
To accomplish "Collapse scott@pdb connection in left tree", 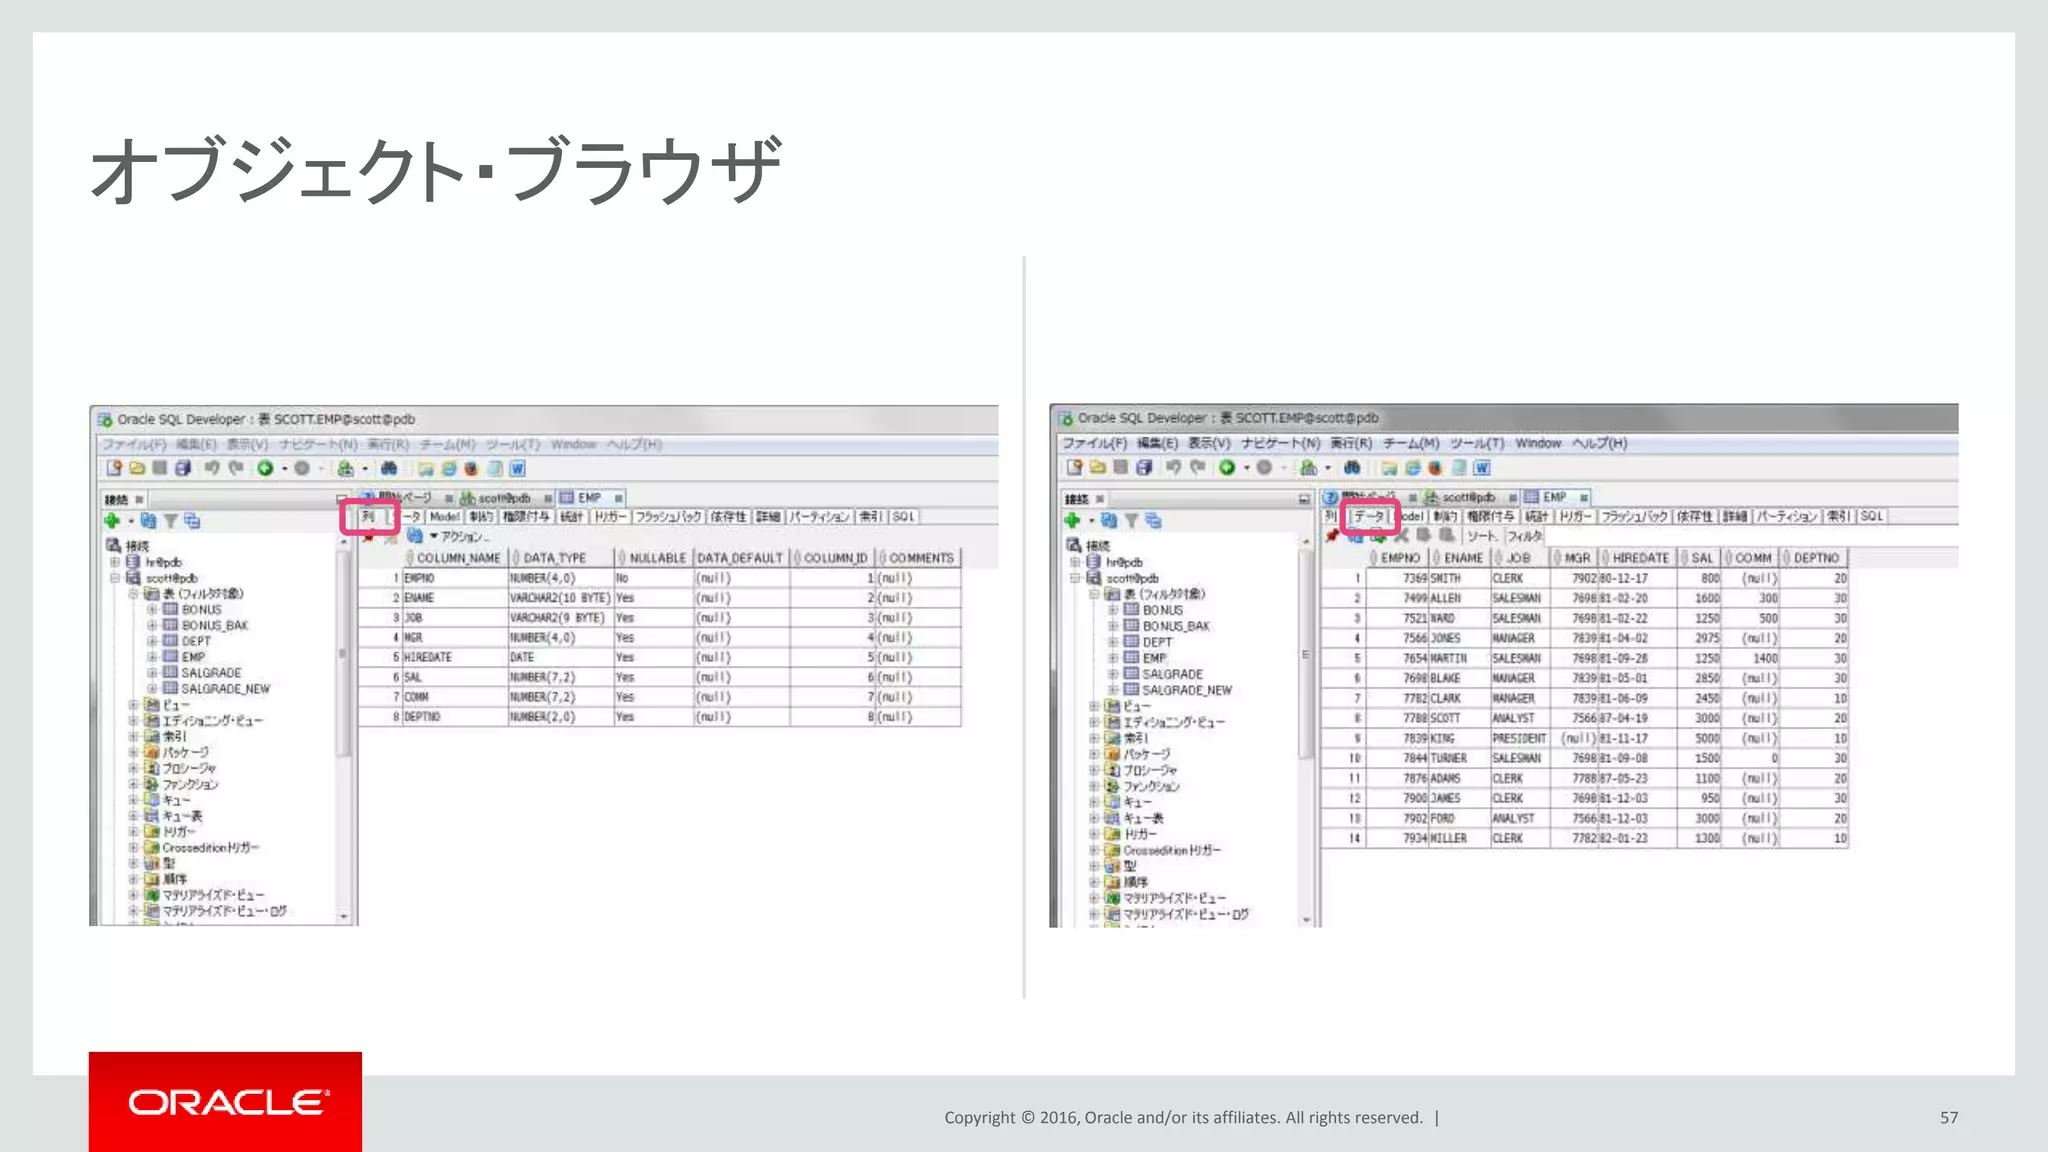I will click(115, 578).
